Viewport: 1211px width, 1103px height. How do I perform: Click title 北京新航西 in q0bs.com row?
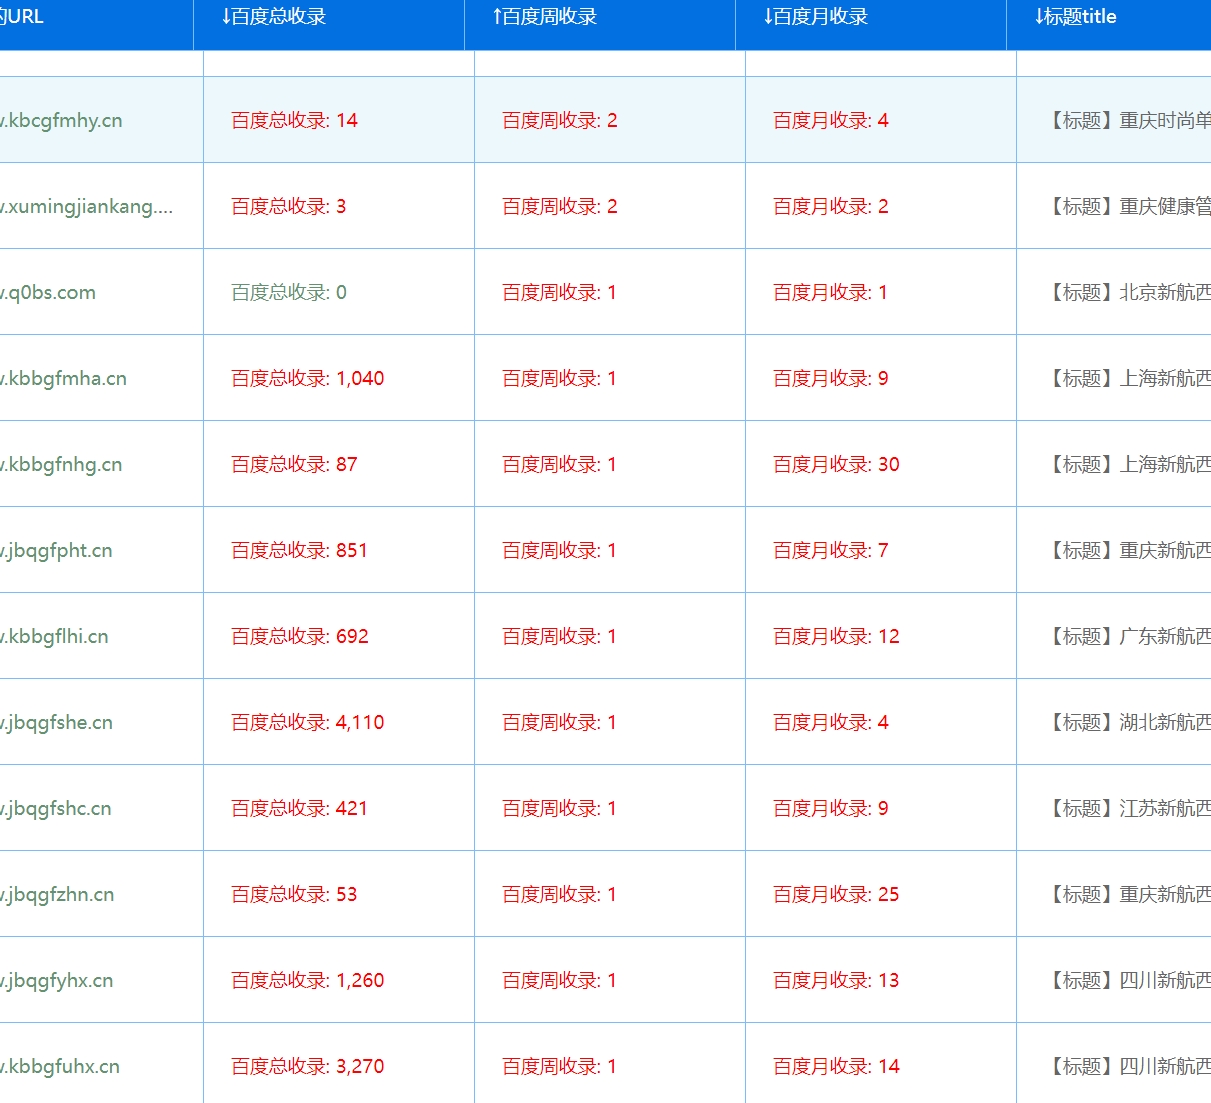[x=1128, y=292]
